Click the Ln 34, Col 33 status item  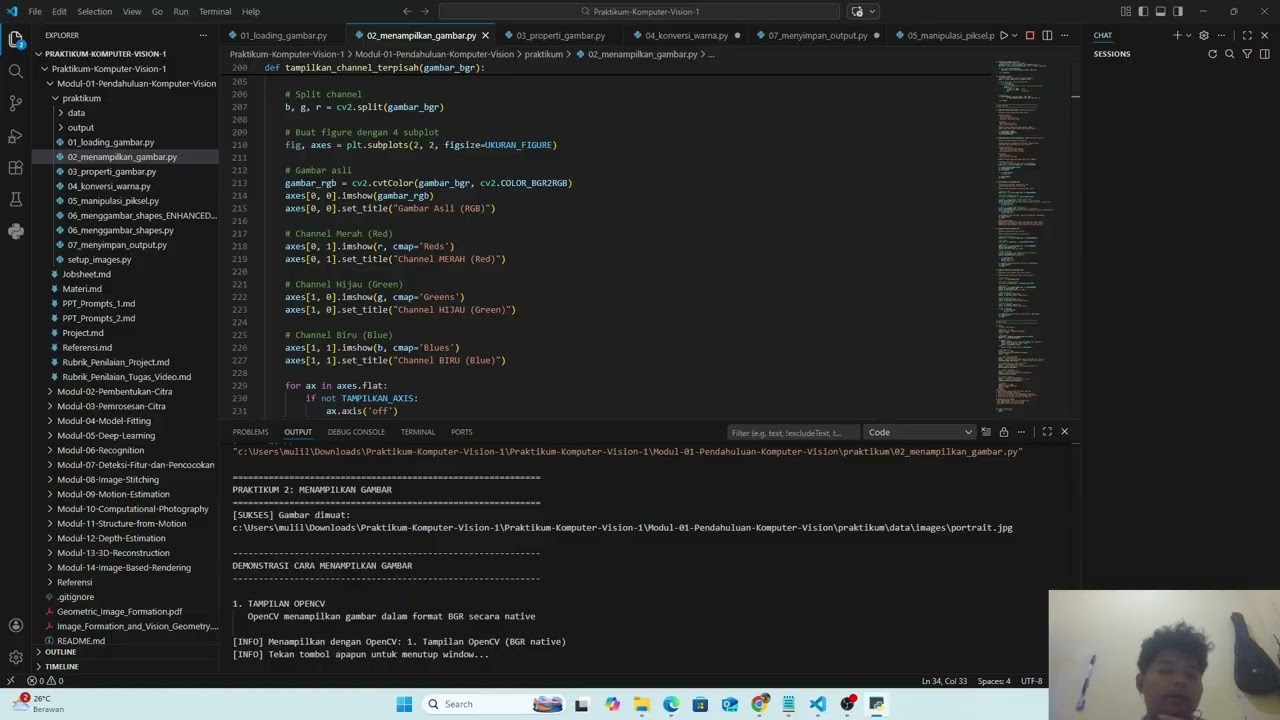pyautogui.click(x=944, y=681)
